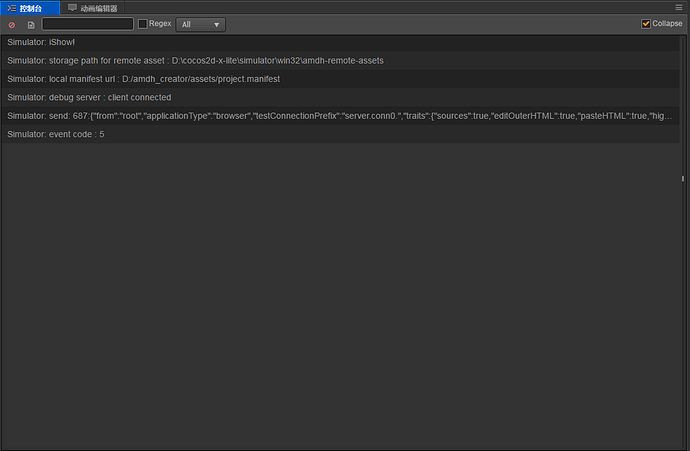This screenshot has width=690, height=451.
Task: Switch to the 控制台 tab
Action: pos(30,8)
